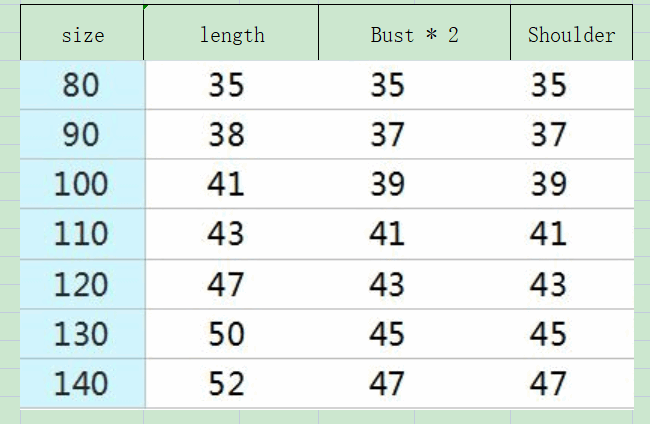
Task: Select the 'length' column header cell
Action: tap(232, 35)
